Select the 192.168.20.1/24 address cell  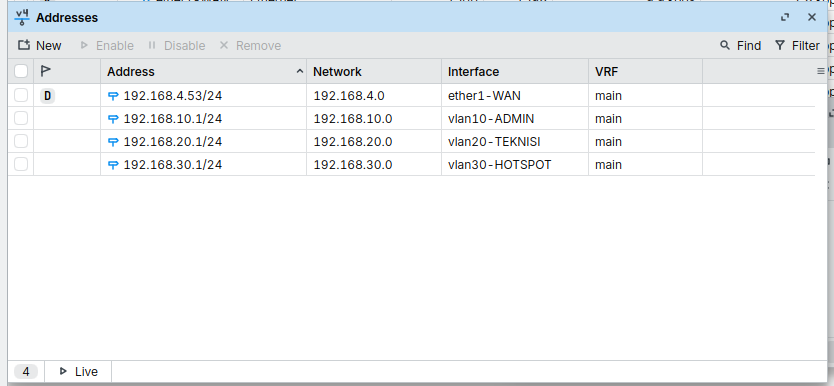pos(203,141)
